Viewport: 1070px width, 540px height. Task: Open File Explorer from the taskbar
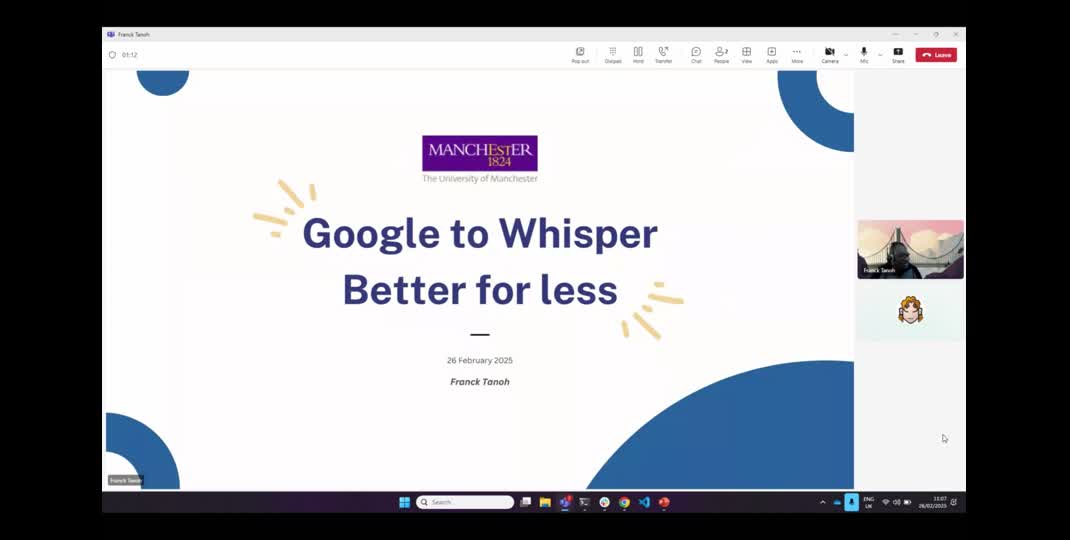tap(545, 502)
